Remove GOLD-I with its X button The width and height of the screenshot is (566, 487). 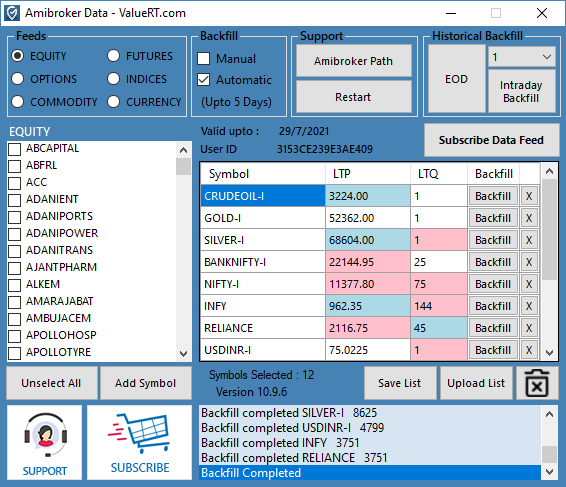(x=529, y=218)
